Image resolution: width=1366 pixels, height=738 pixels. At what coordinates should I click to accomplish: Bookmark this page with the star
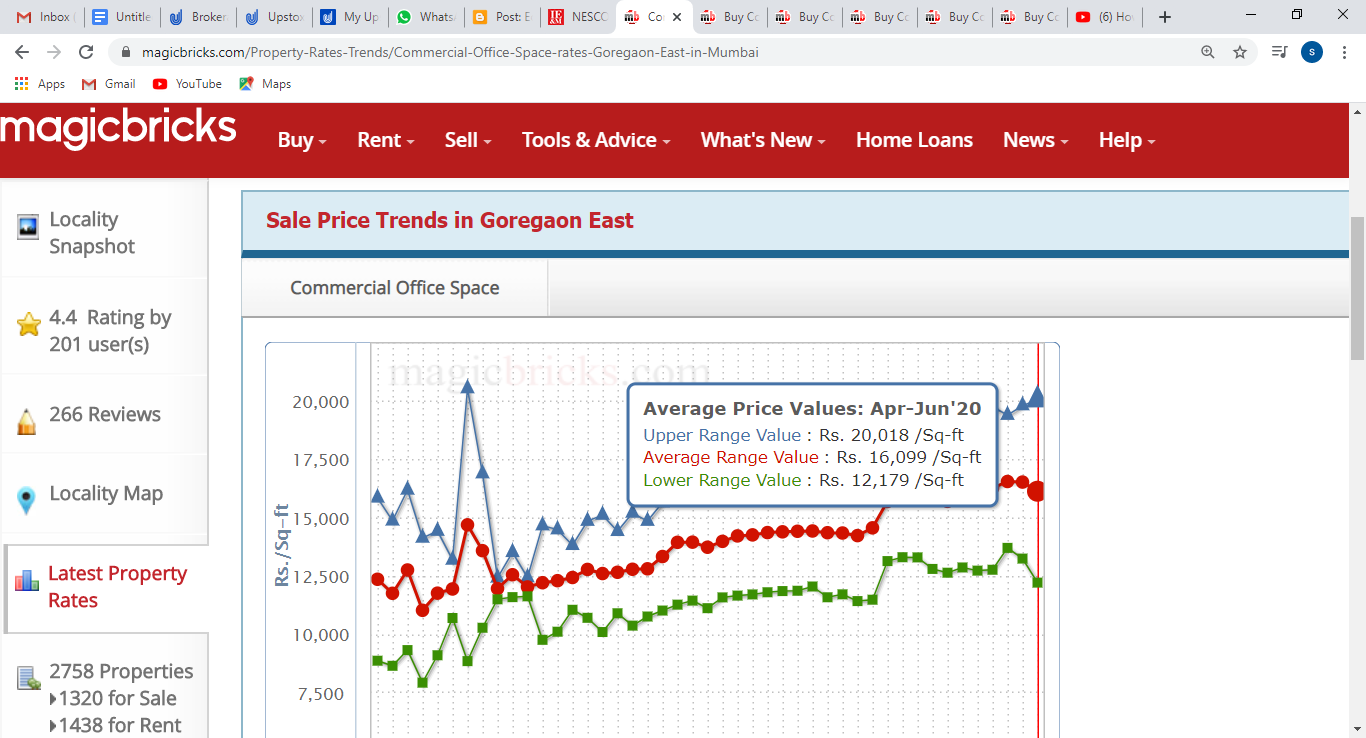coord(1240,52)
